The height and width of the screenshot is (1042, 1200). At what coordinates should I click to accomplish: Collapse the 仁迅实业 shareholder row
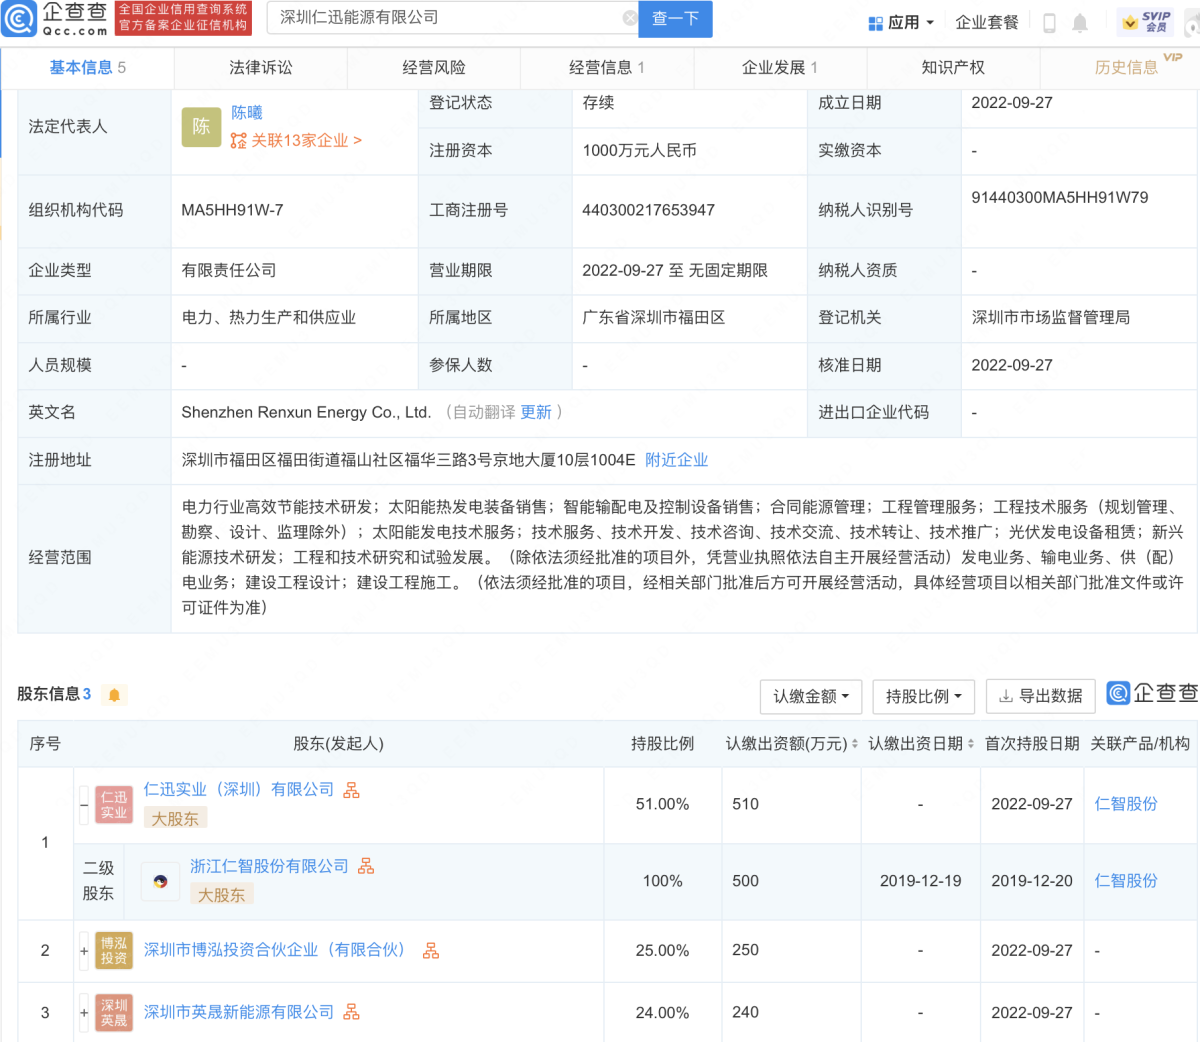(x=84, y=805)
